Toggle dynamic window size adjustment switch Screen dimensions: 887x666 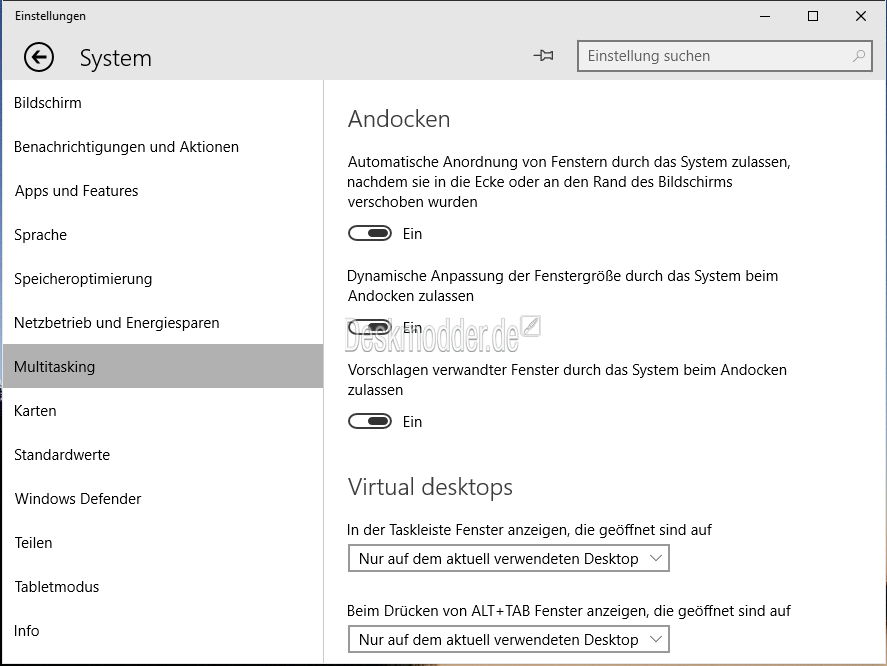tap(369, 327)
